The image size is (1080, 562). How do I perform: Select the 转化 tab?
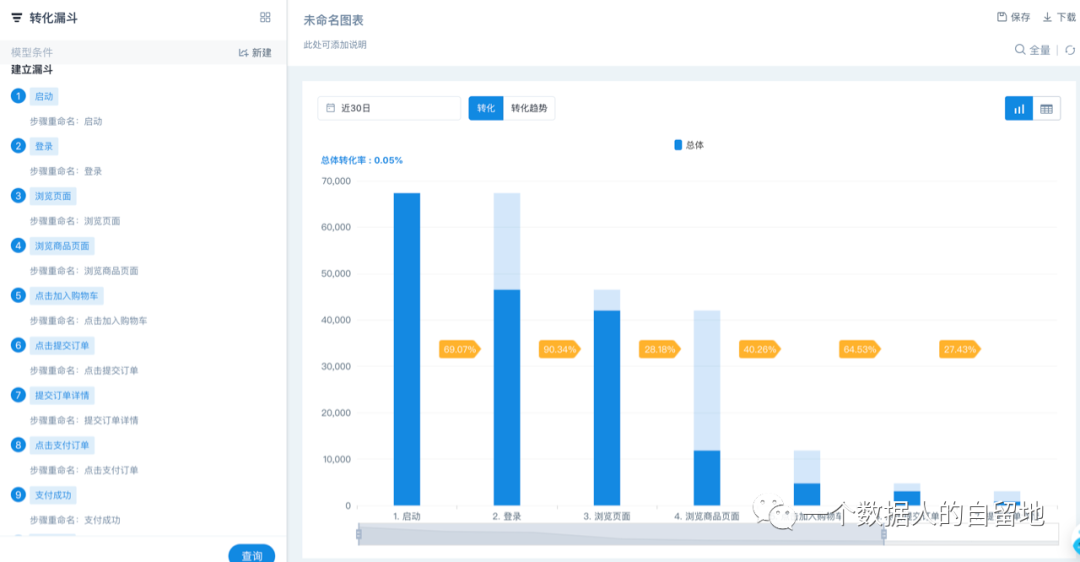(485, 108)
